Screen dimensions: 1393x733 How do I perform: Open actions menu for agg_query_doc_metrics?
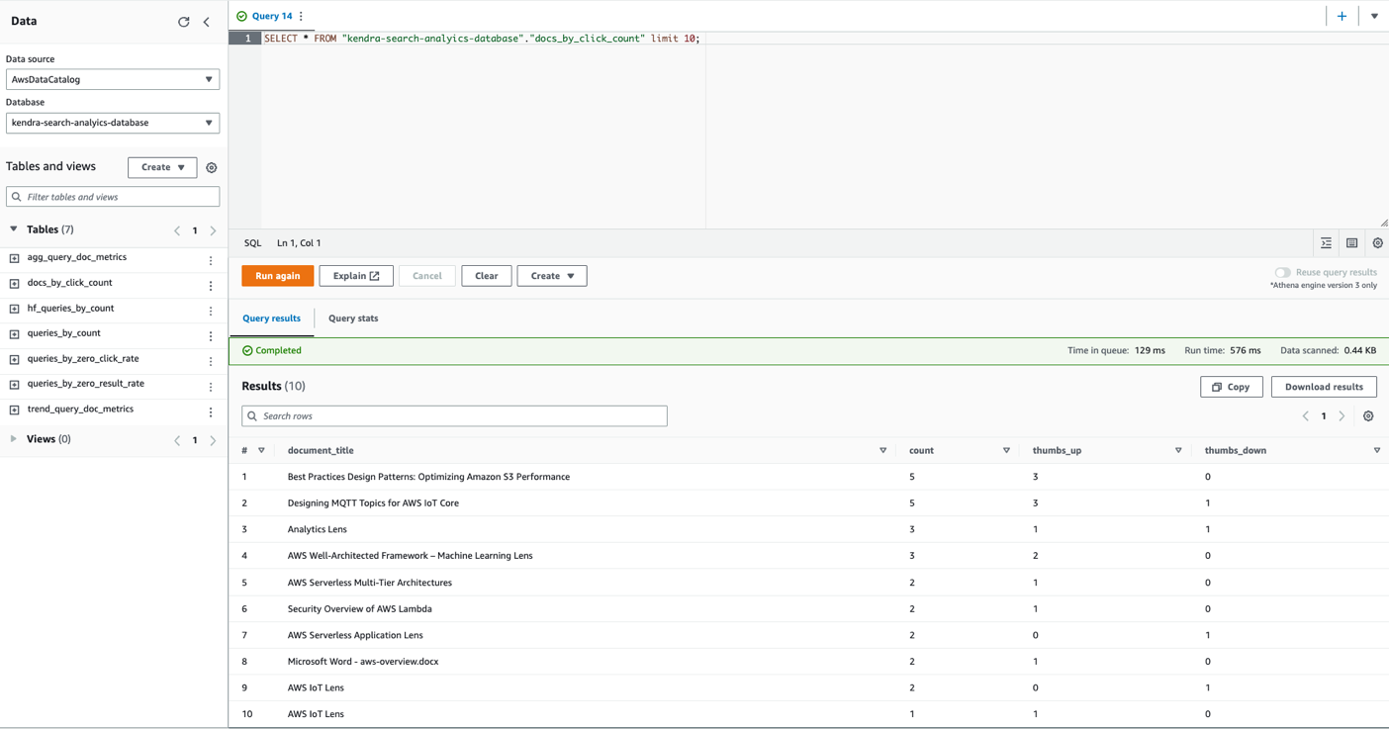point(211,260)
